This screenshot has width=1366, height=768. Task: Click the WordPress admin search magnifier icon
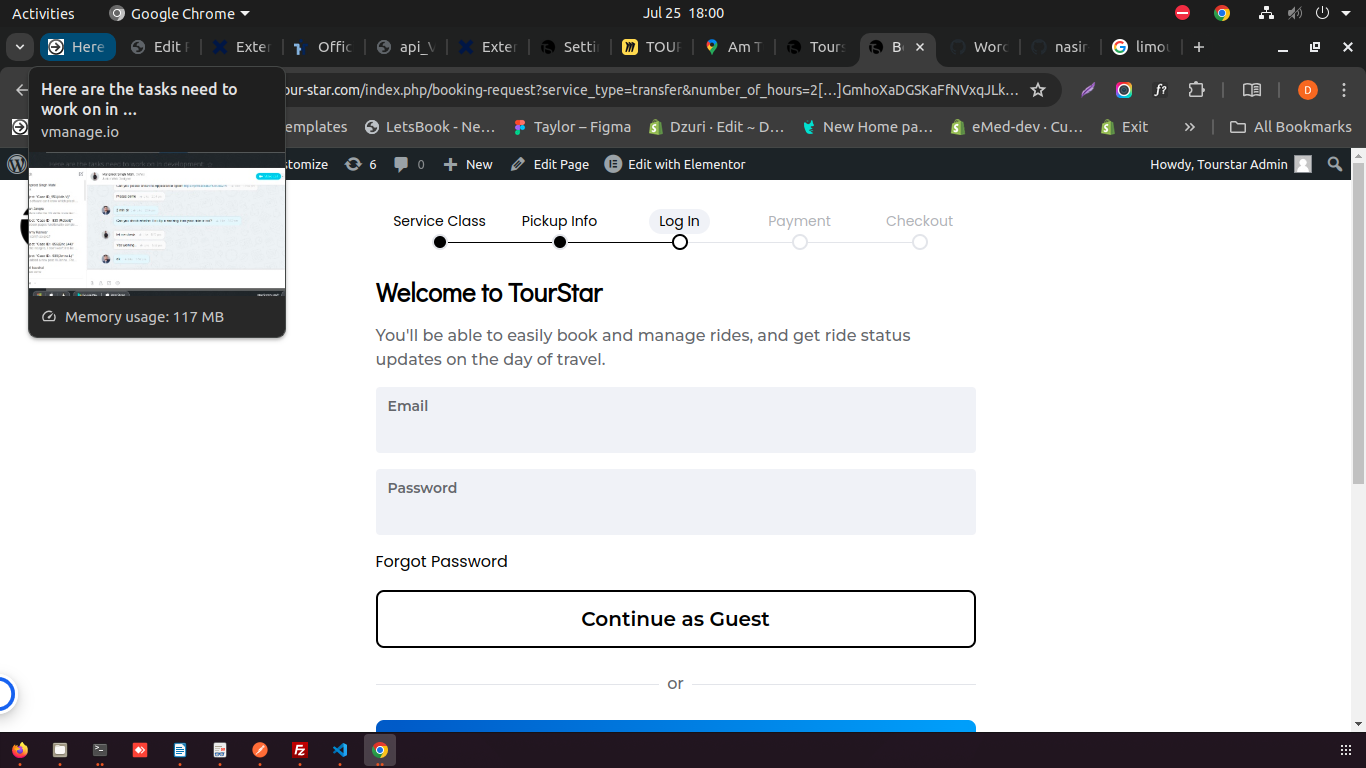[x=1335, y=164]
